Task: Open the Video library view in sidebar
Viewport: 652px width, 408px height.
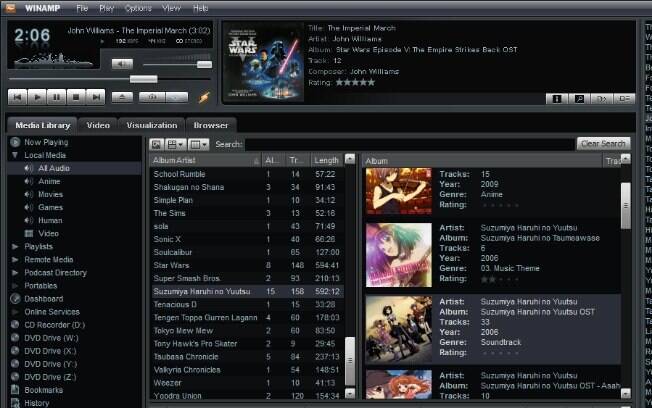Action: (48, 233)
